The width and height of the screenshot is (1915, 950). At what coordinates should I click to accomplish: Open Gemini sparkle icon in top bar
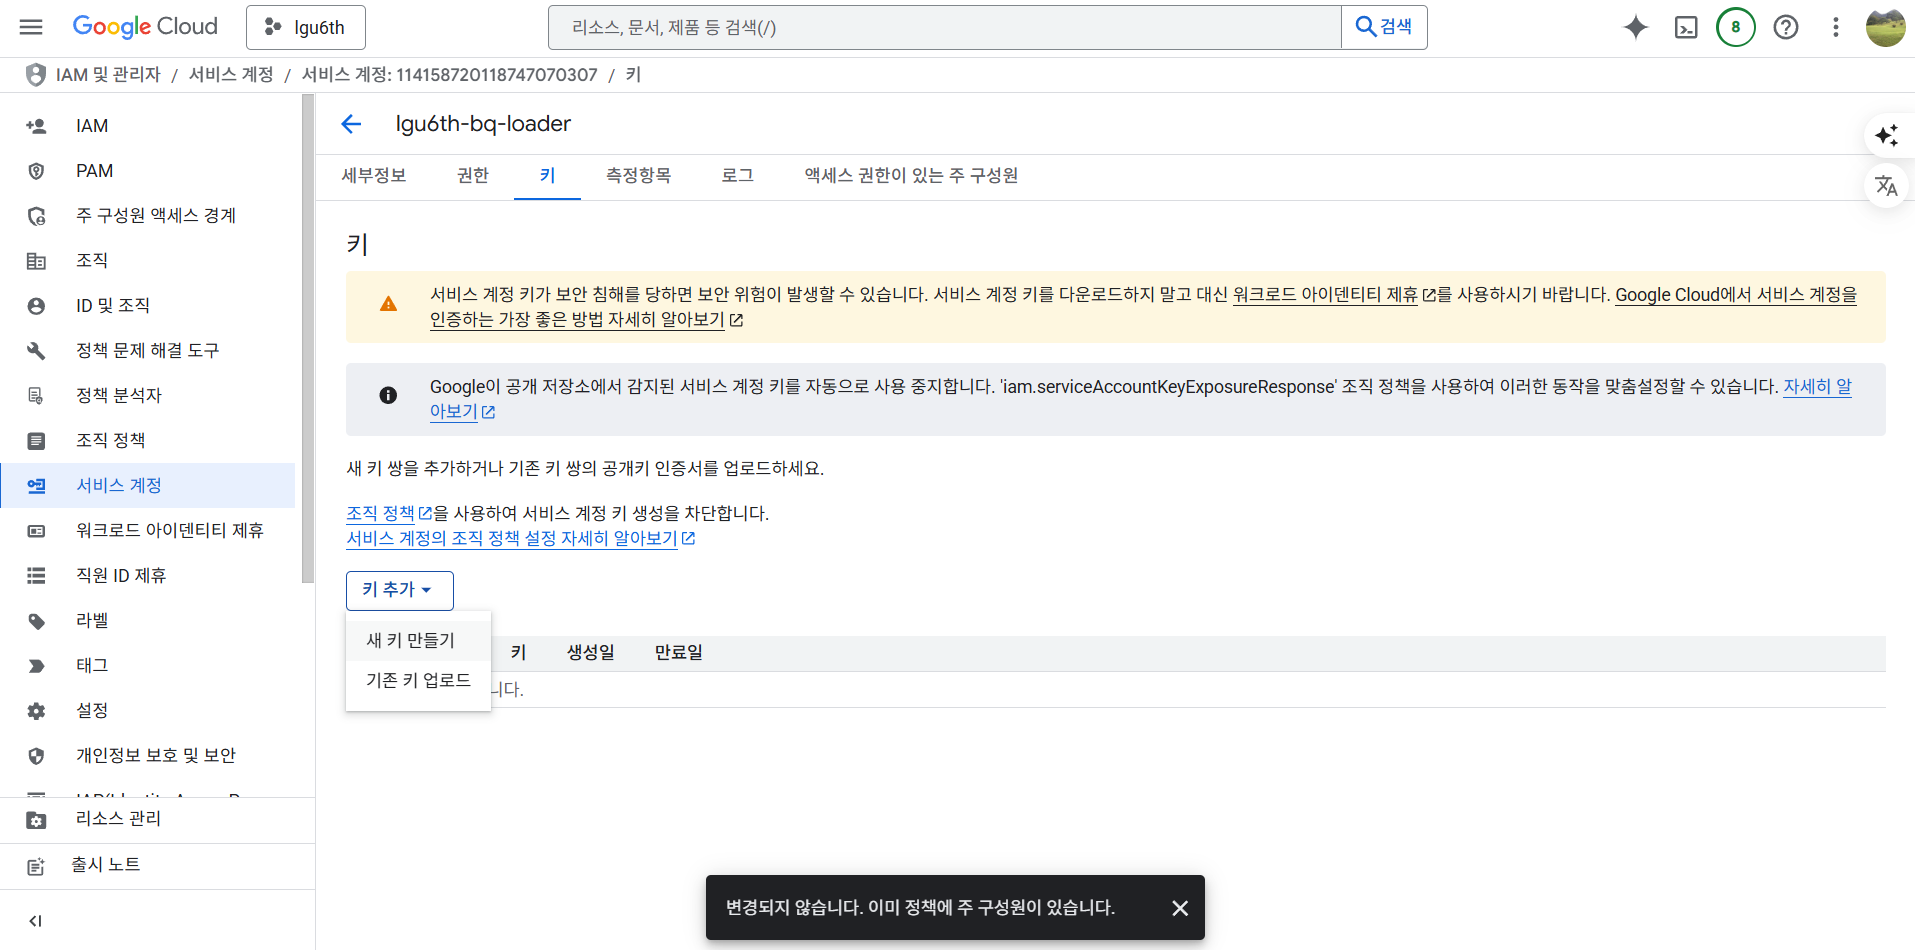(x=1636, y=27)
